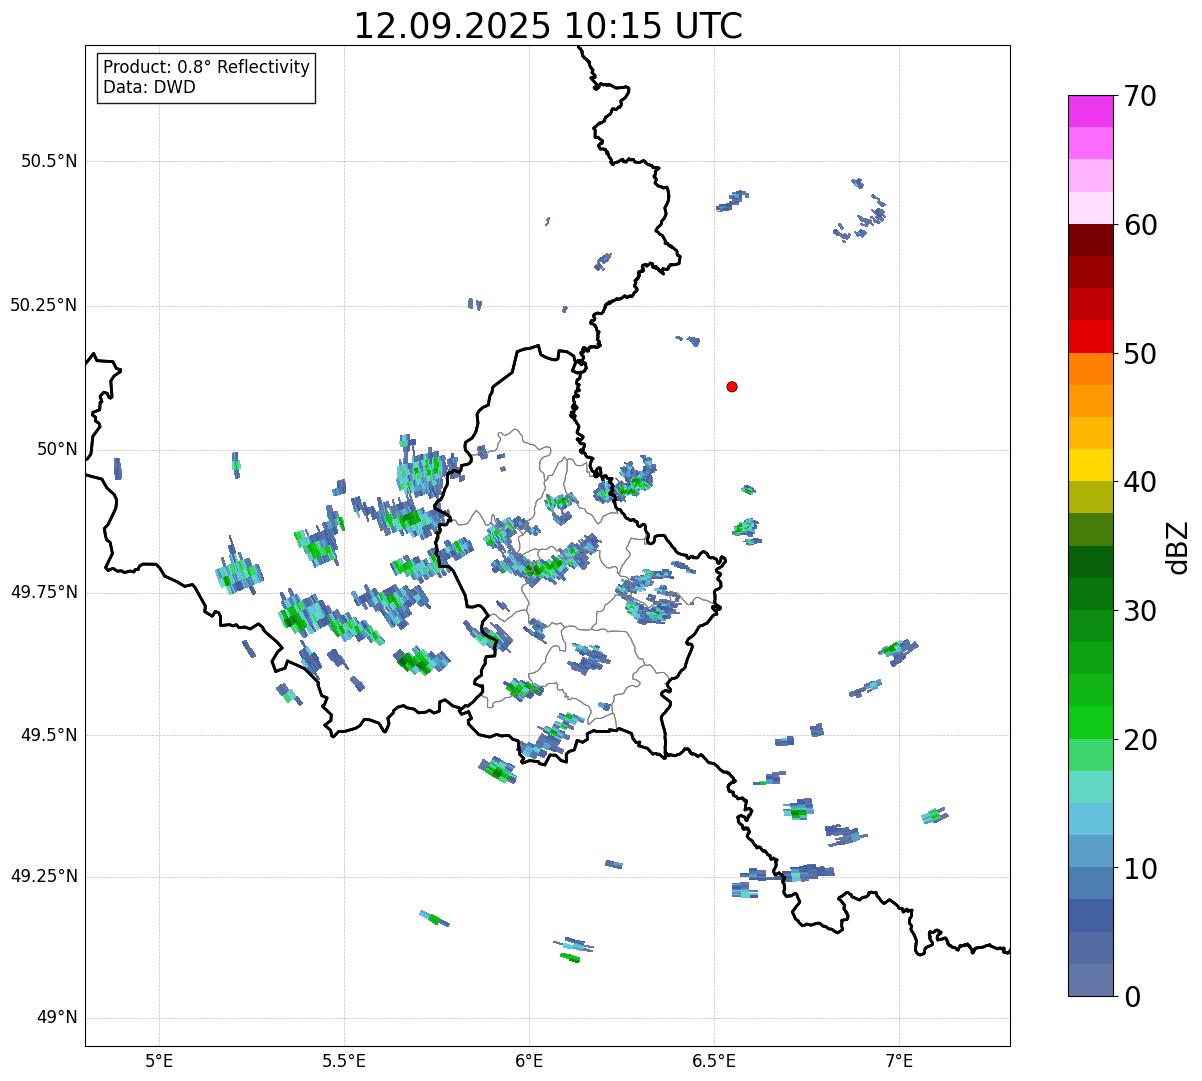Image resolution: width=1202 pixels, height=1081 pixels.
Task: Click the colorbar tick label 50
Action: click(x=1140, y=354)
